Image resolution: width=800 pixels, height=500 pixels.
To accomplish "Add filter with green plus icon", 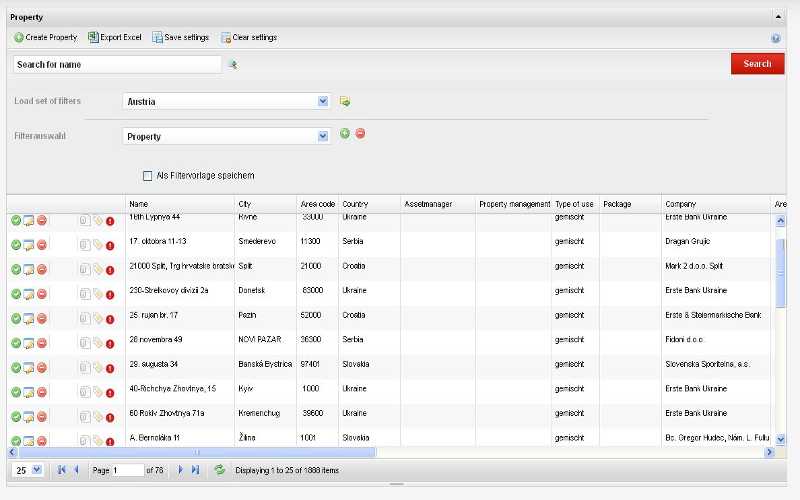I will click(345, 134).
